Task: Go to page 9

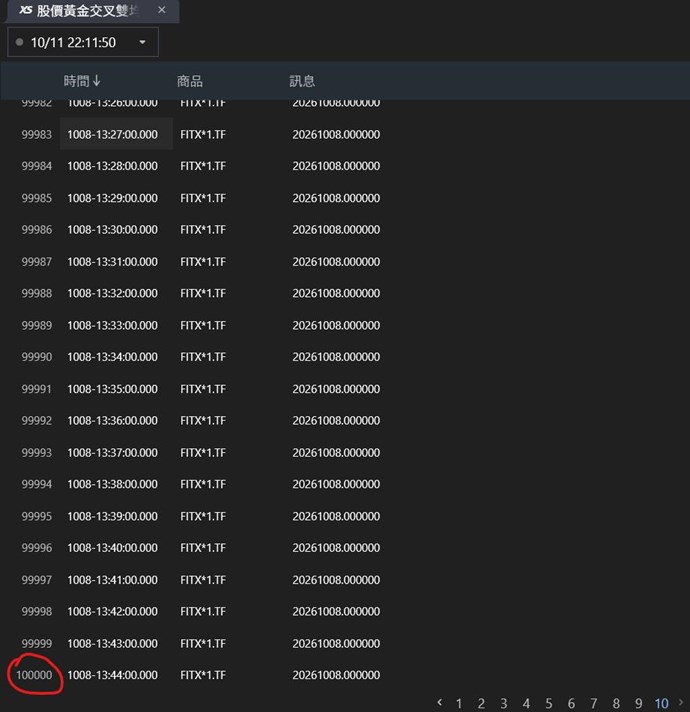Action: pos(639,703)
